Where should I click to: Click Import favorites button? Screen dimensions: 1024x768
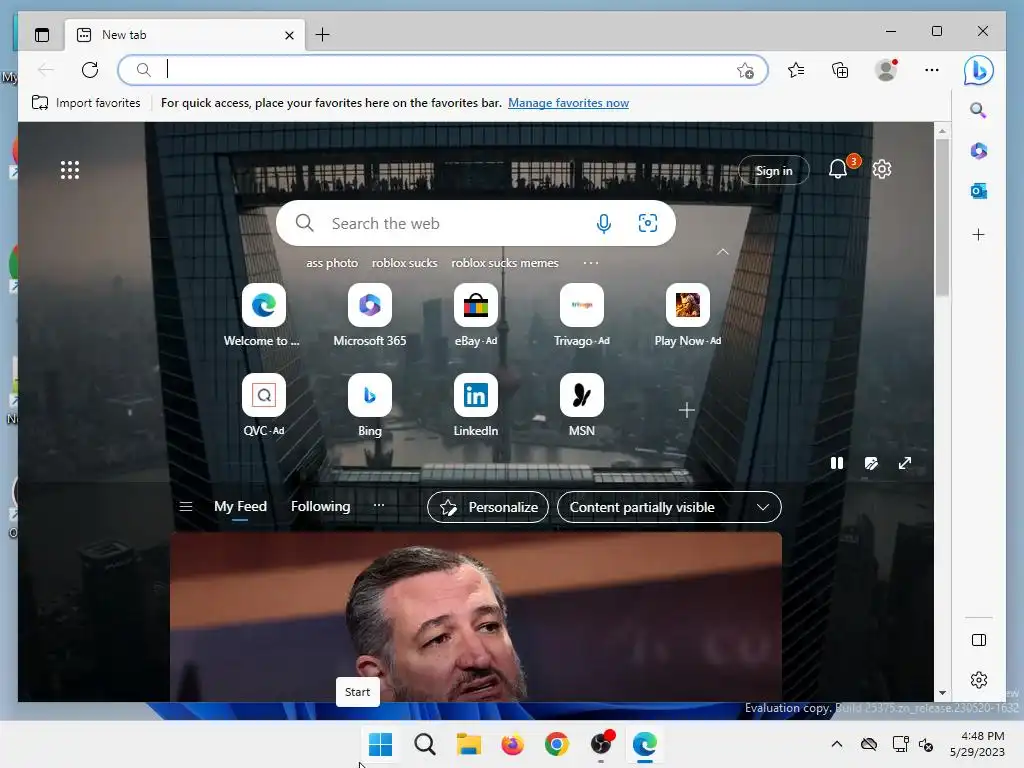(x=86, y=103)
